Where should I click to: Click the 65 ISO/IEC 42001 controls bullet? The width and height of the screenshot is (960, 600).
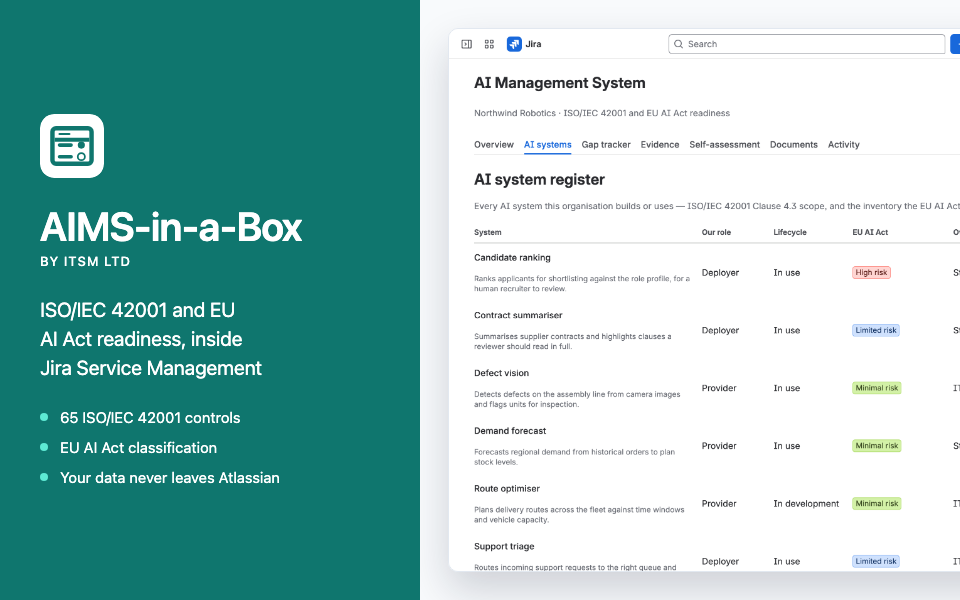[x=150, y=418]
